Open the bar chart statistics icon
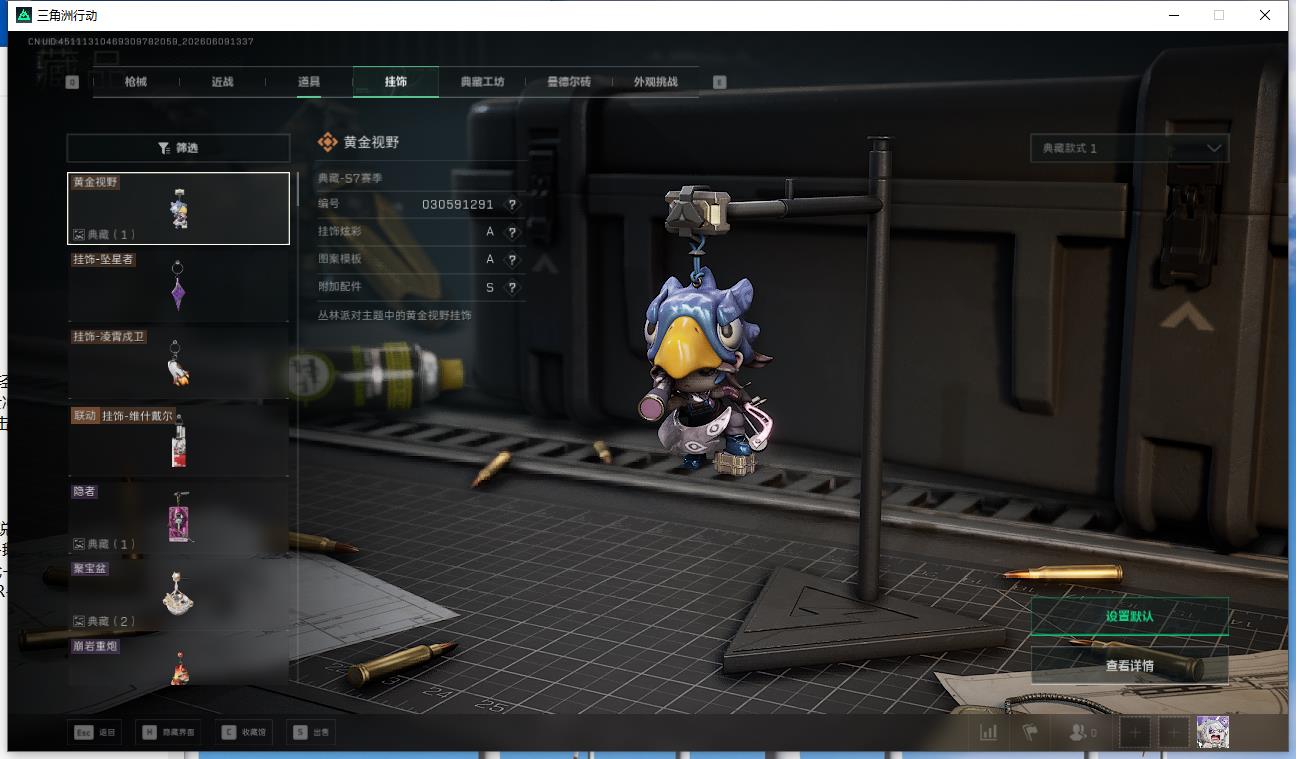Image resolution: width=1296 pixels, height=759 pixels. pos(989,732)
